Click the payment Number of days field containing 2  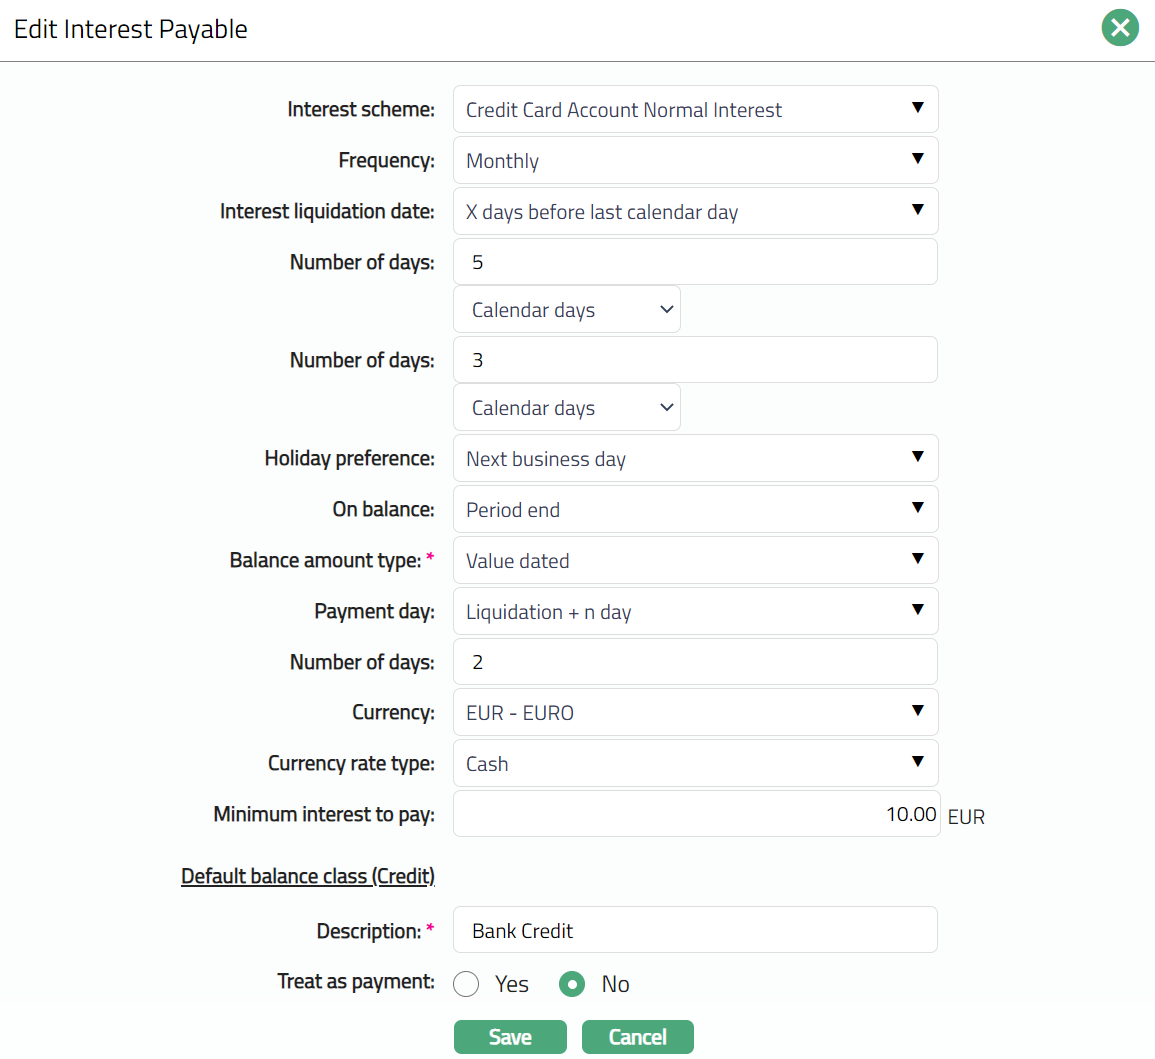coord(695,662)
